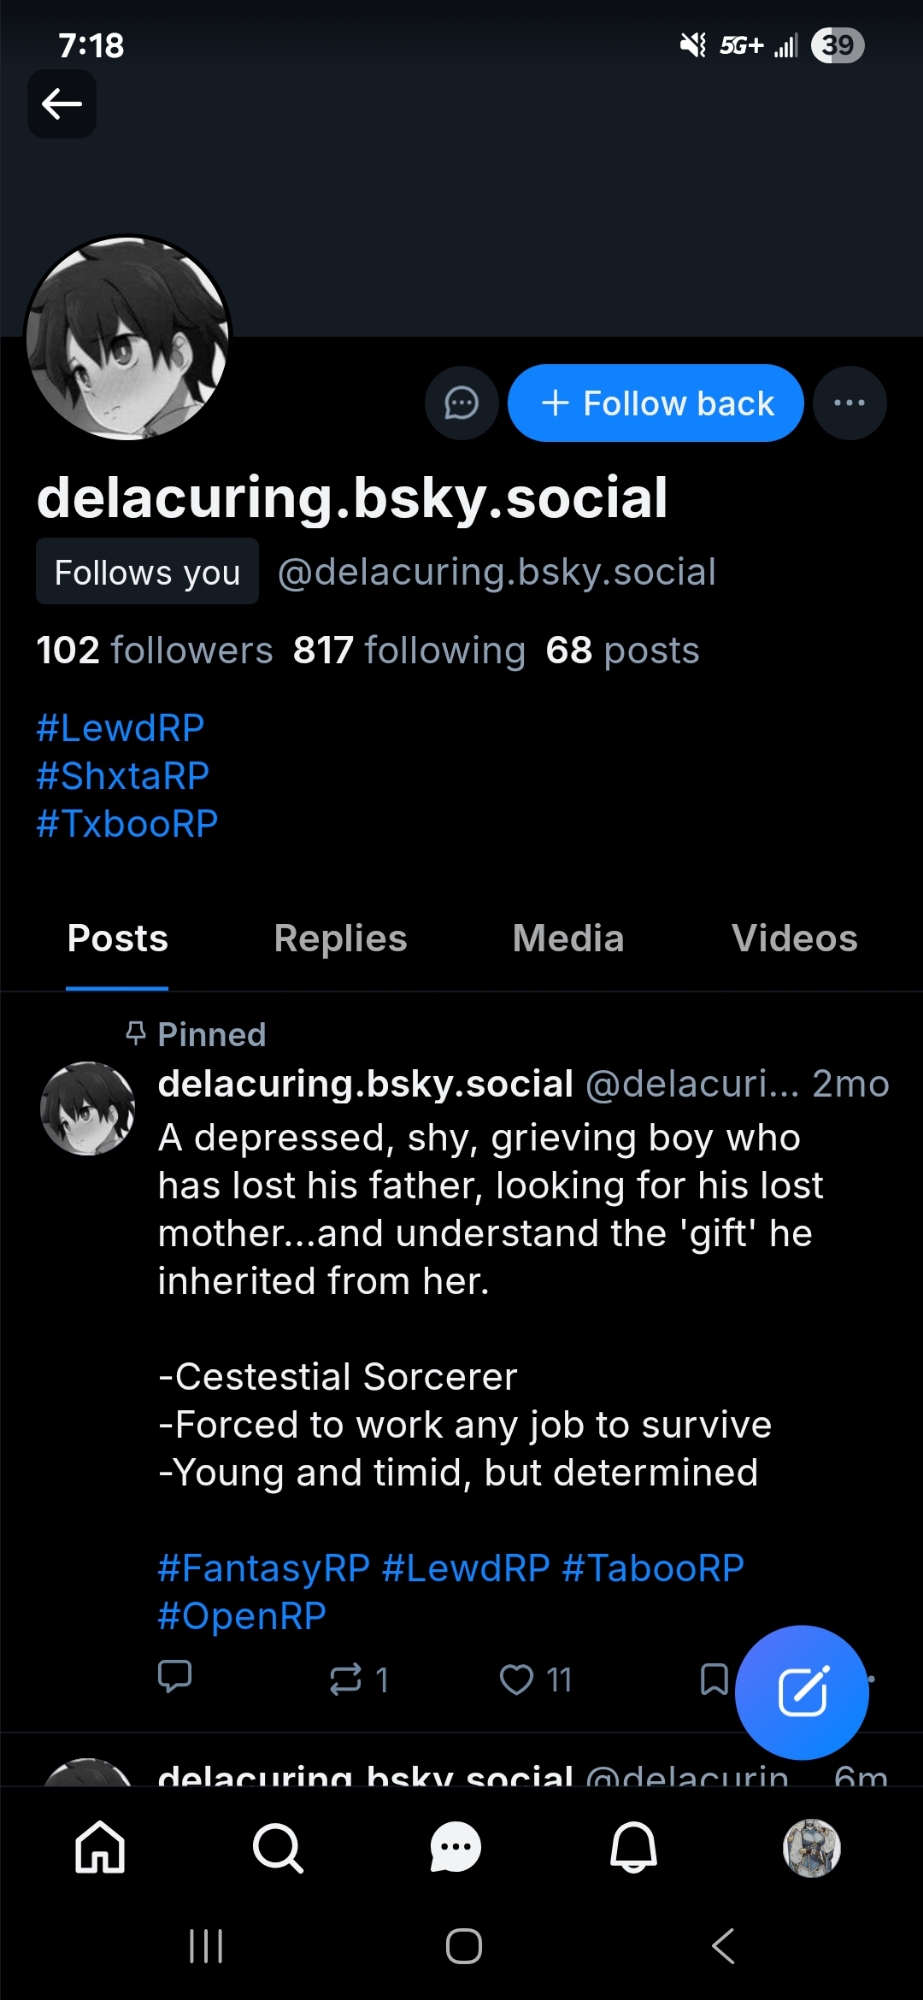This screenshot has height=2000, width=923.
Task: Open Notifications bell in bottom bar
Action: click(x=634, y=1847)
